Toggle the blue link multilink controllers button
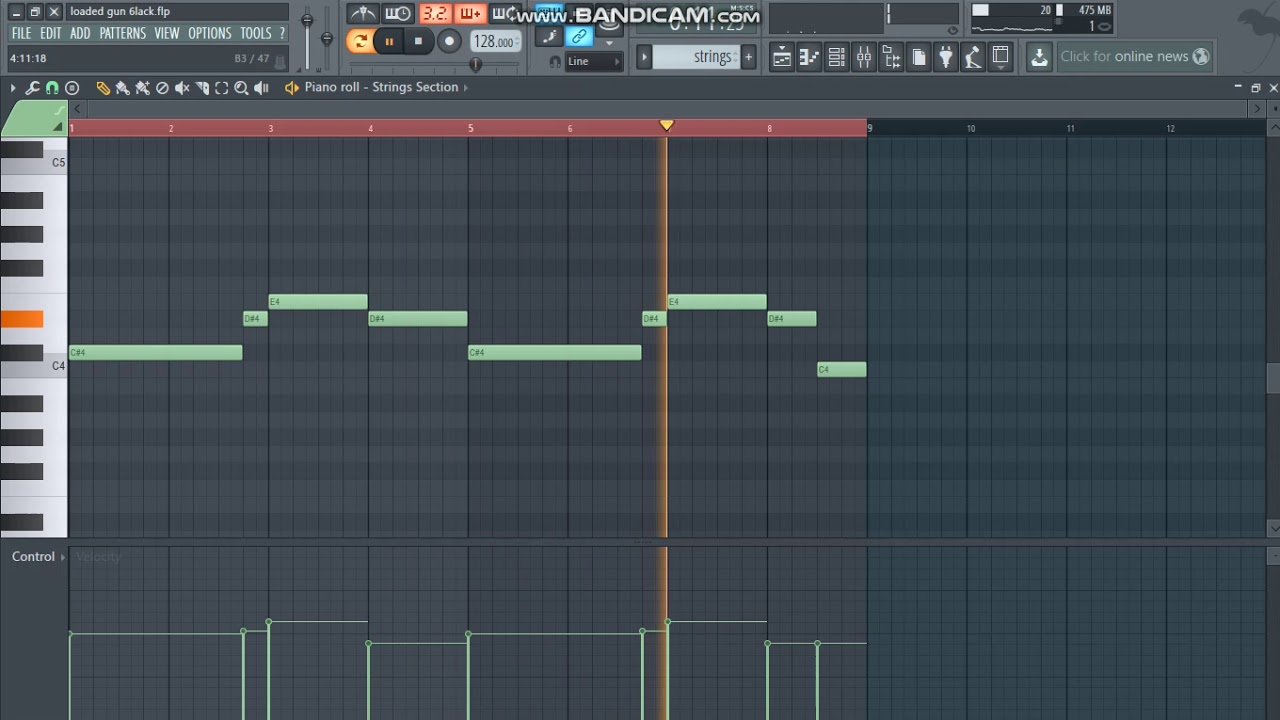1280x720 pixels. 579,37
